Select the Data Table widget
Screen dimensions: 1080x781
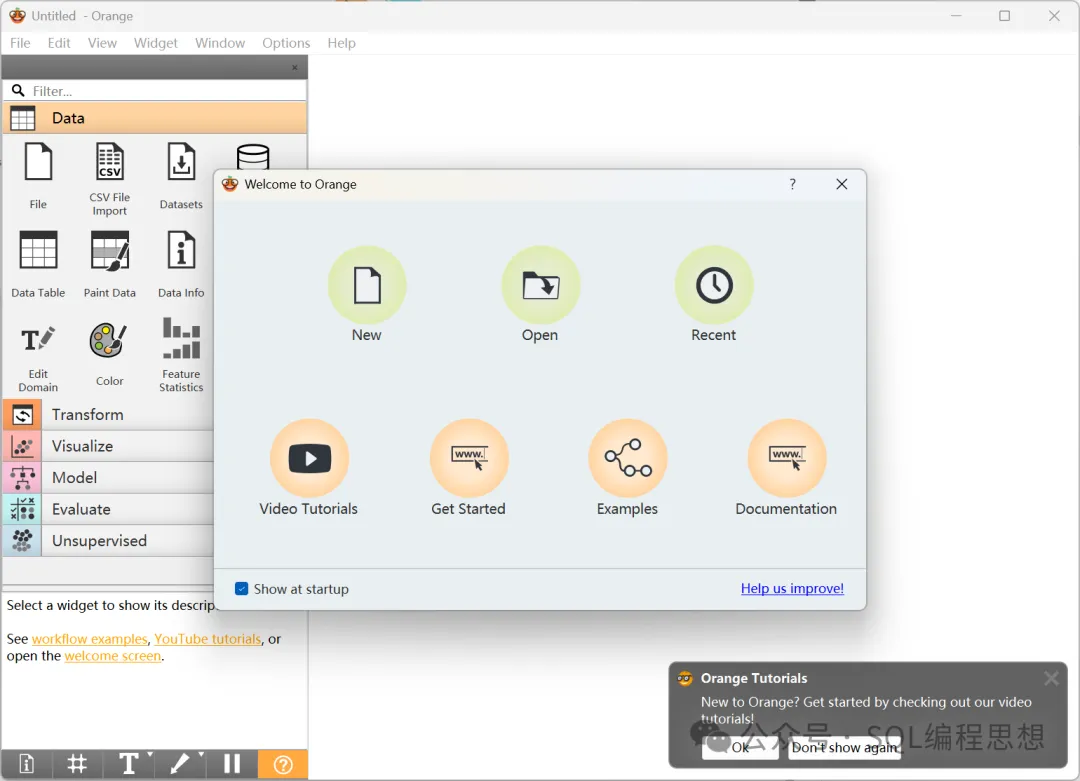click(x=38, y=264)
